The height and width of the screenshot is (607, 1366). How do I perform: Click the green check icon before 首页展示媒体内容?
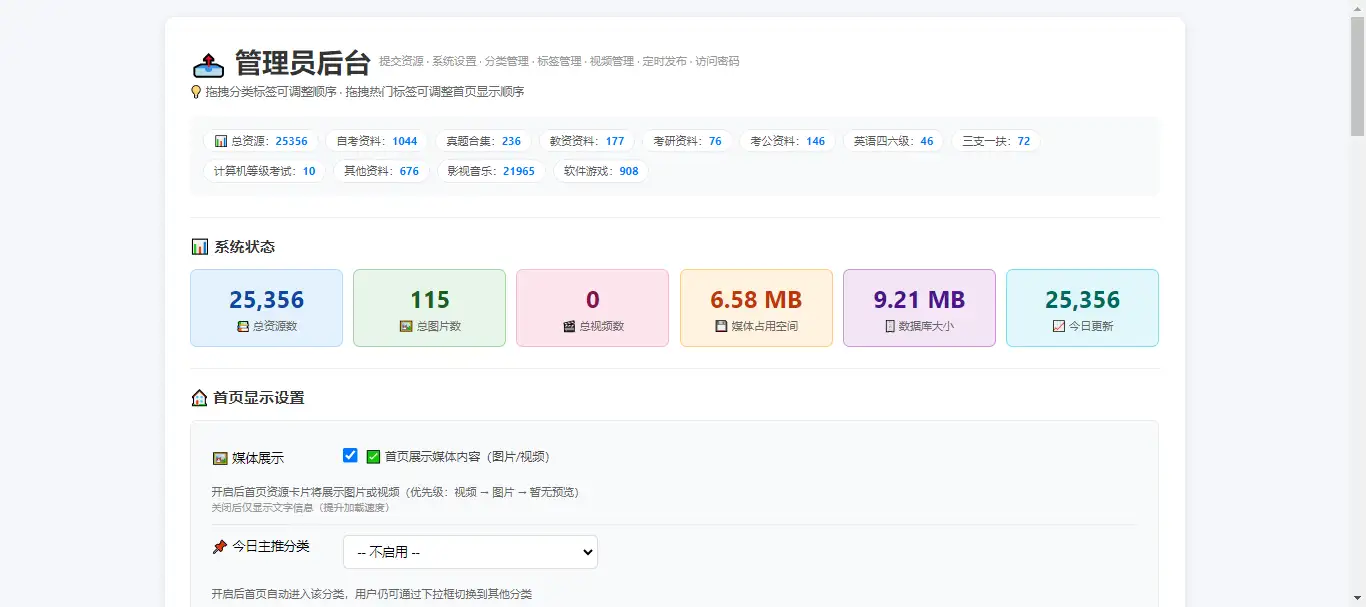pos(373,457)
